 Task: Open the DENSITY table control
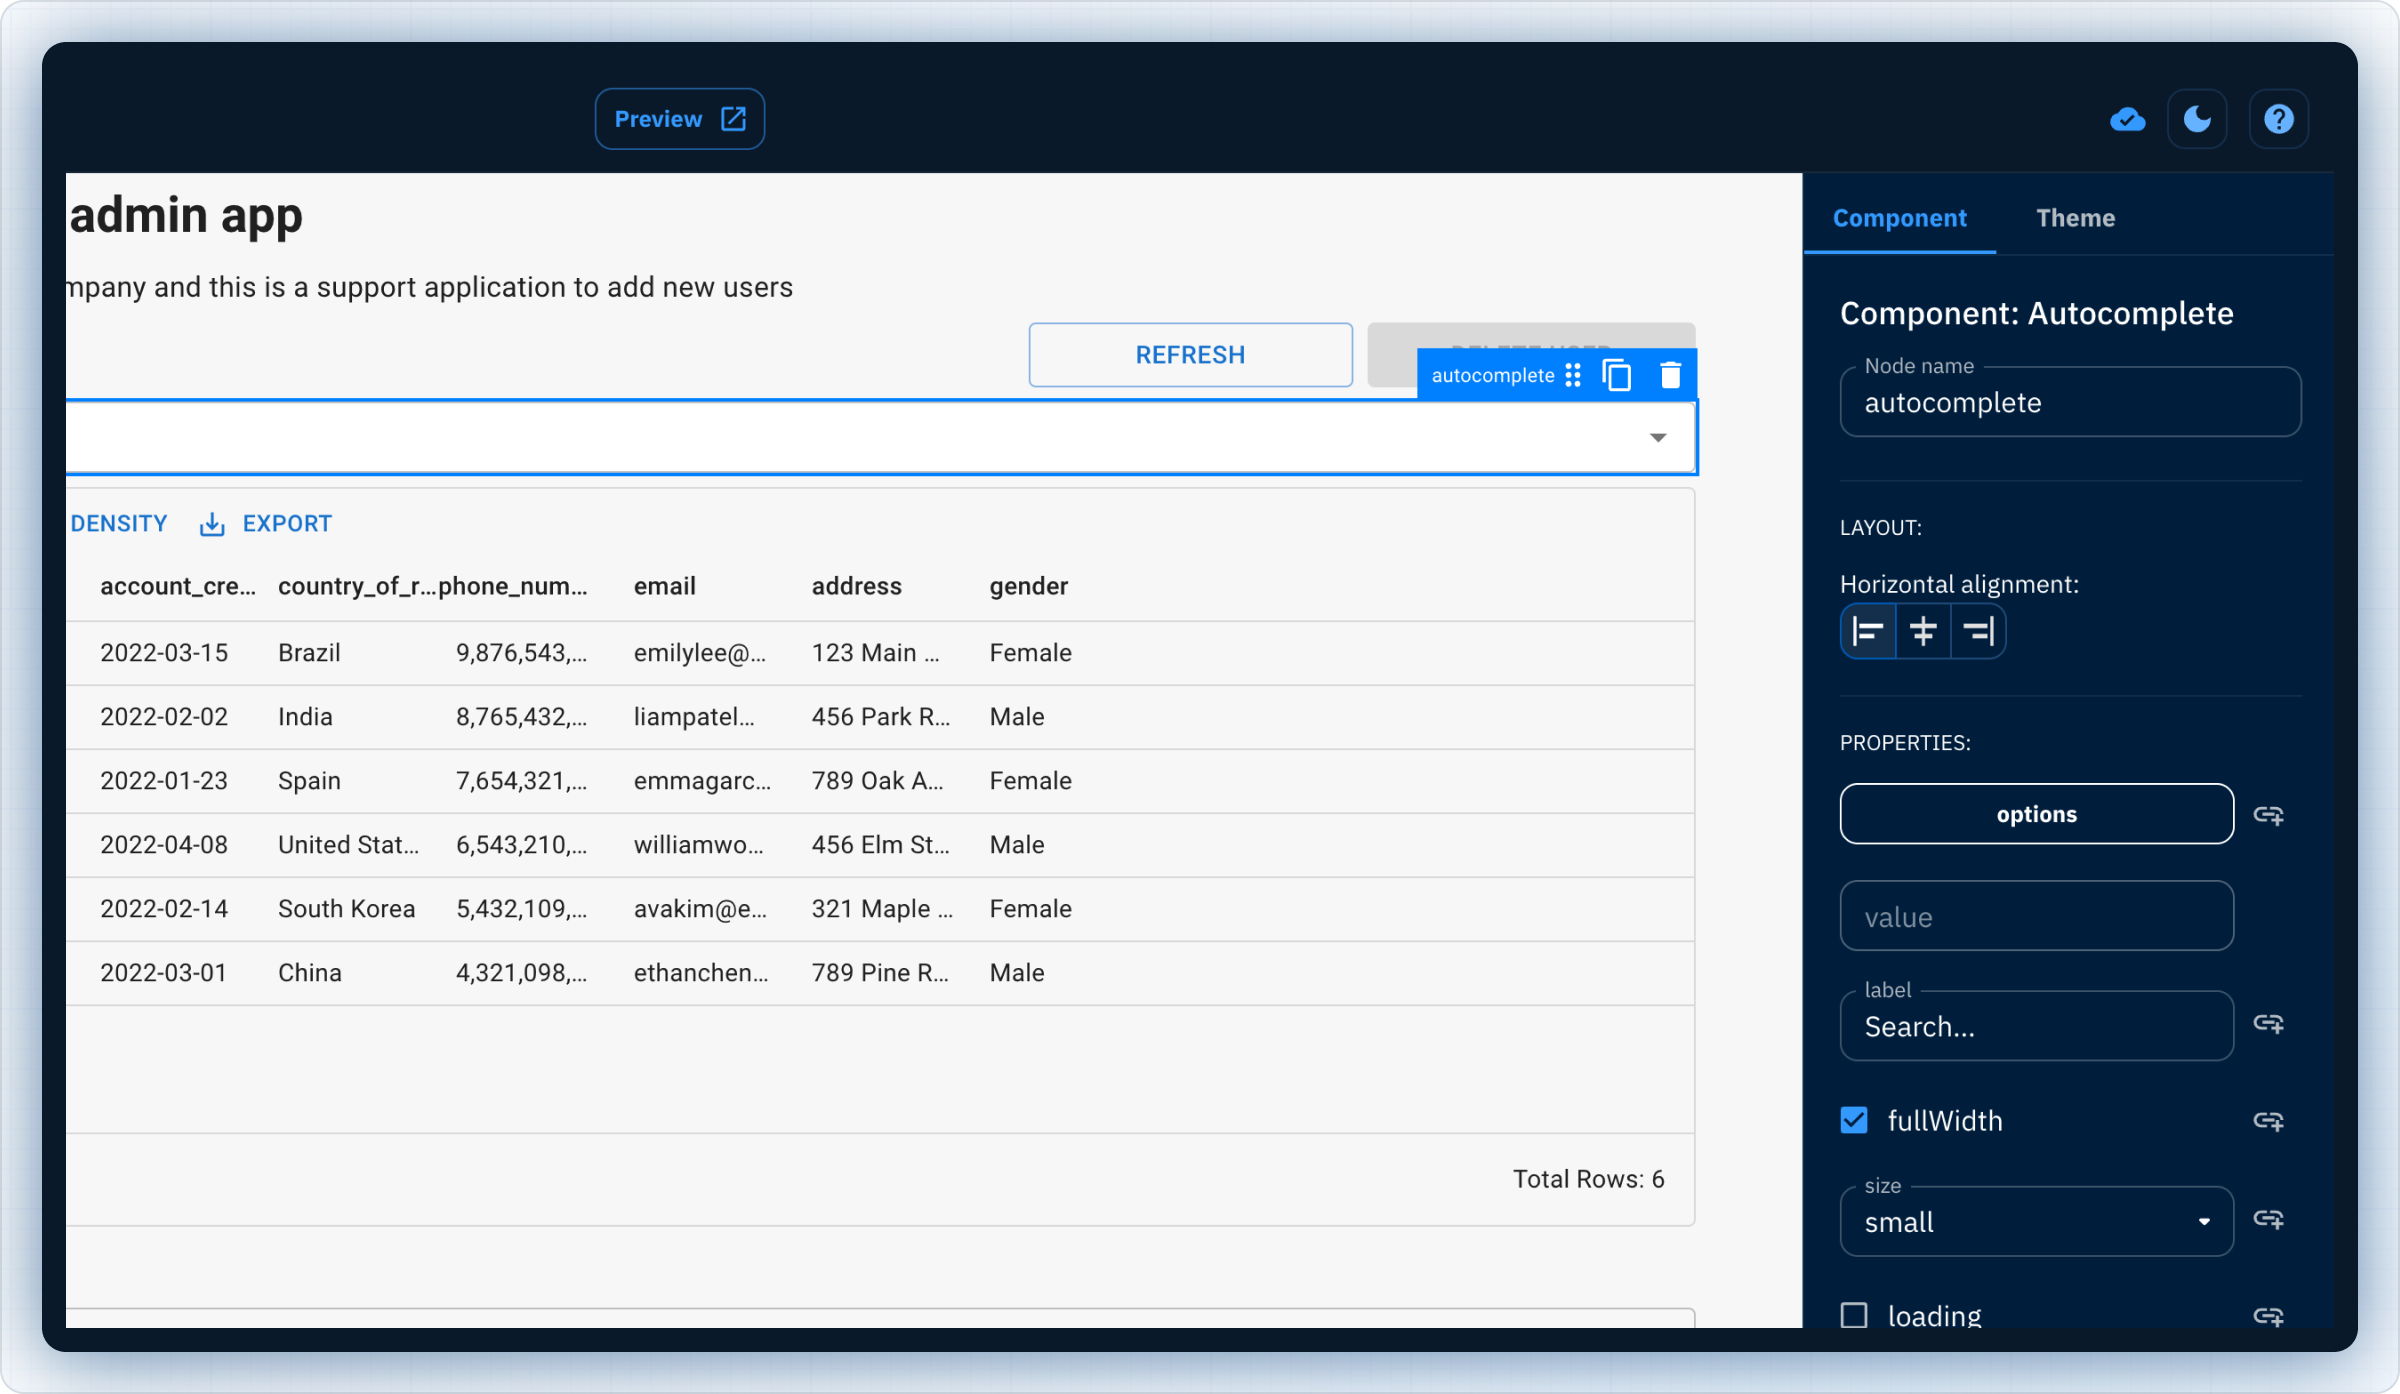(x=119, y=523)
